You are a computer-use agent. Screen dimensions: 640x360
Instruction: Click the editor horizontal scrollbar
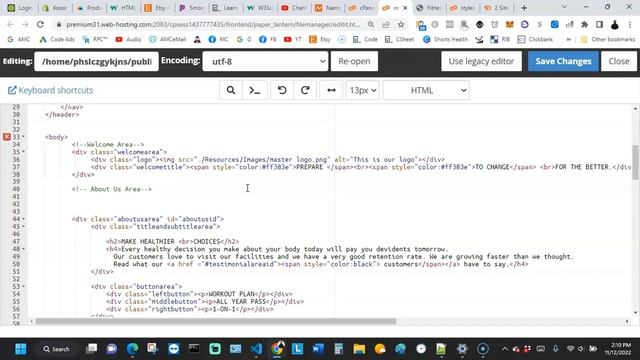(216, 321)
